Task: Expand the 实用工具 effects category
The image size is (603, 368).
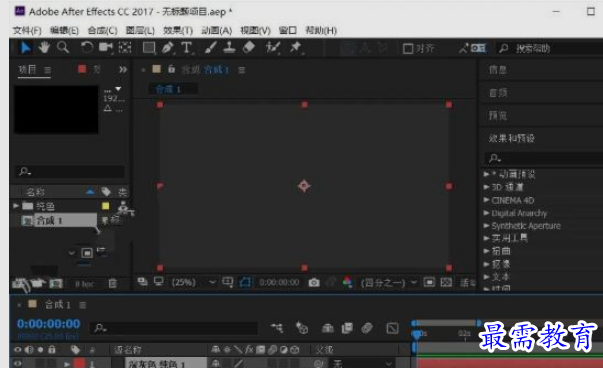Action: (486, 238)
